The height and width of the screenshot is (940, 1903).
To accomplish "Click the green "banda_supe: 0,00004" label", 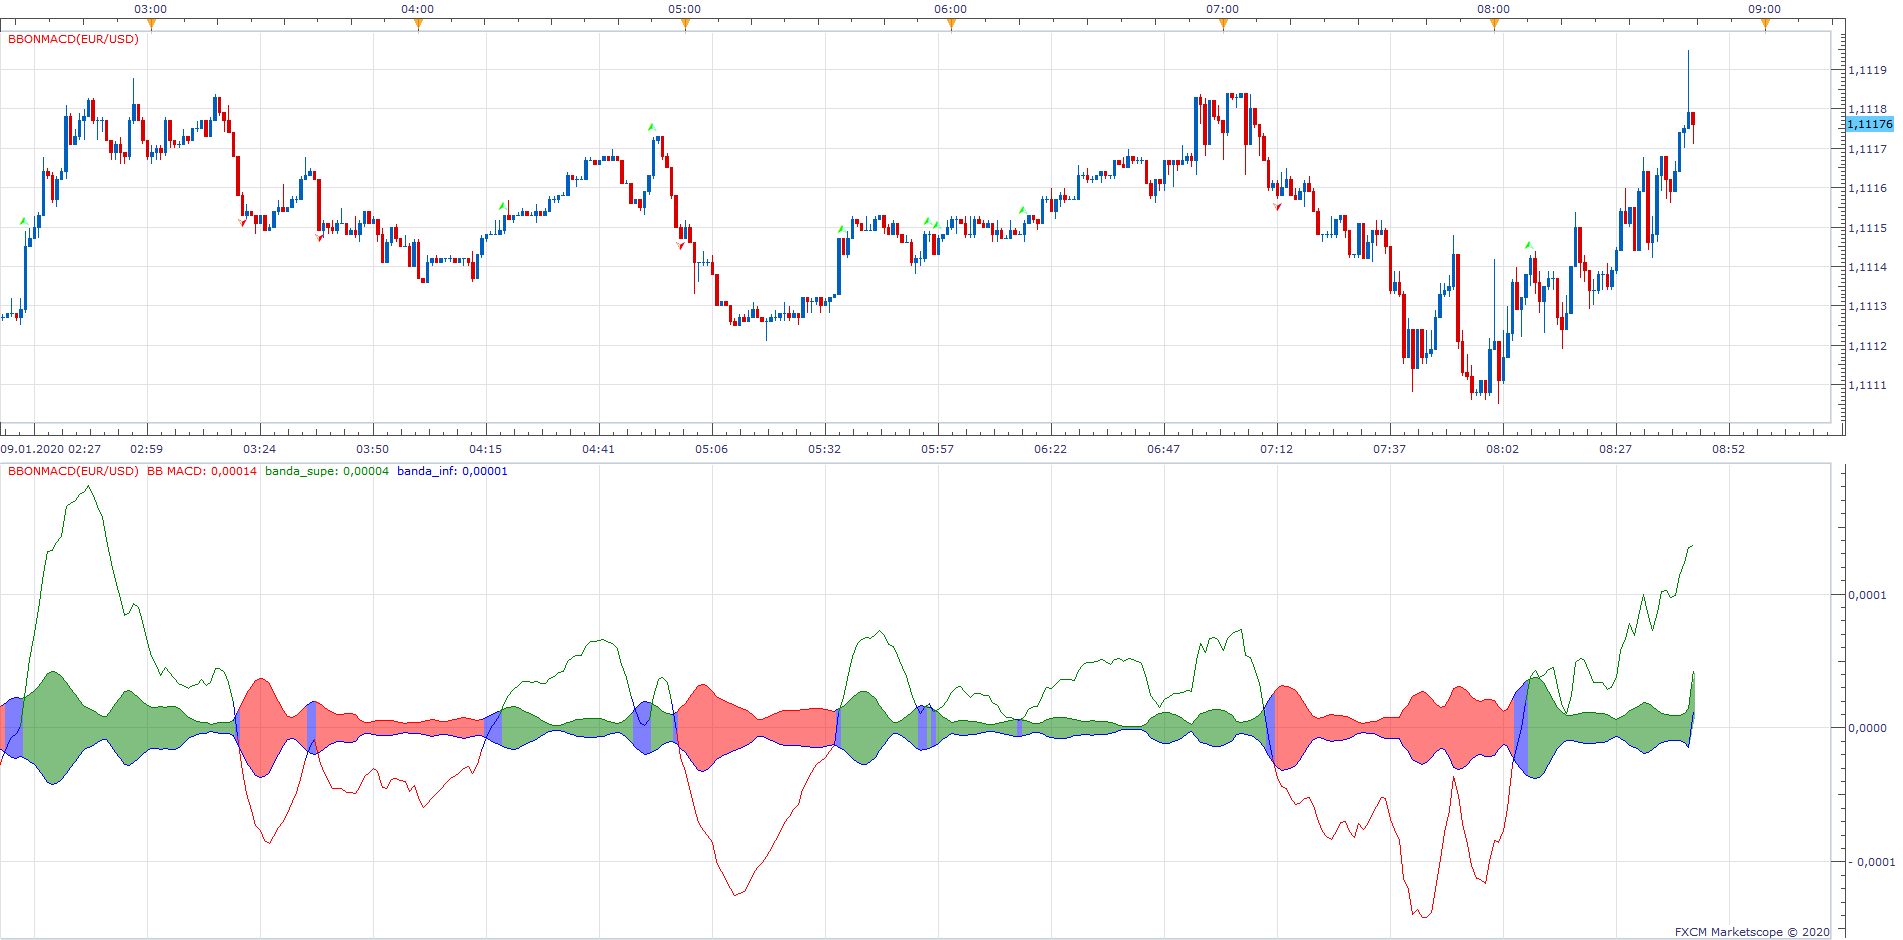I will pyautogui.click(x=327, y=471).
